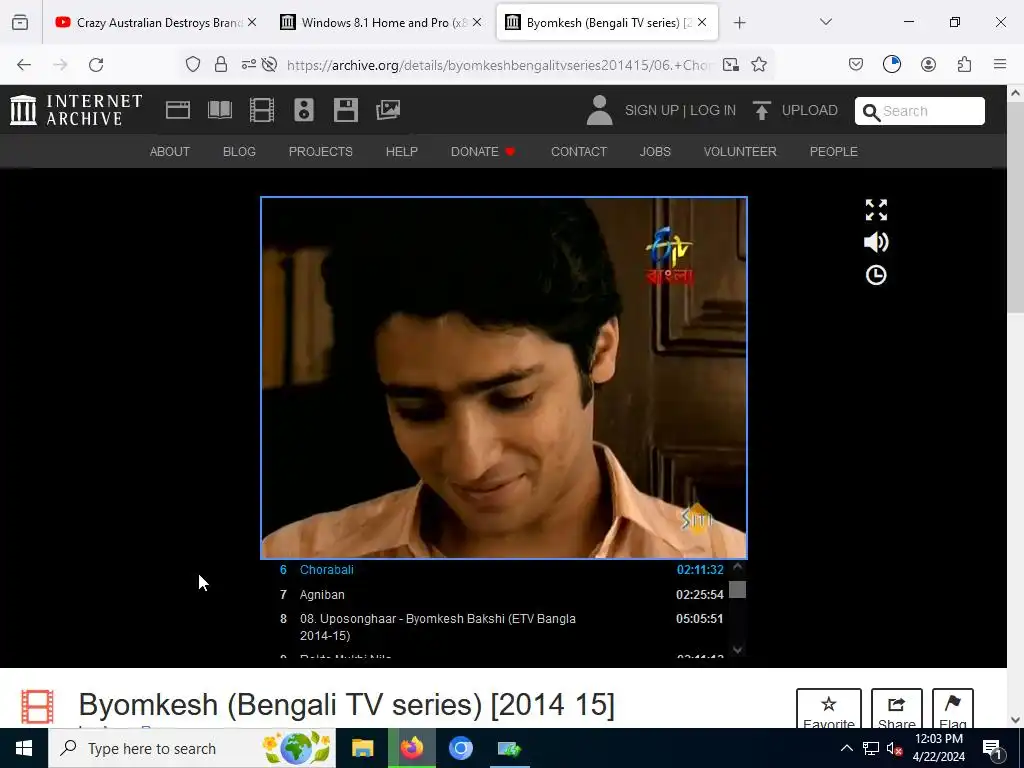Open the PEOPLE menu item
The width and height of the screenshot is (1024, 768).
[833, 152]
